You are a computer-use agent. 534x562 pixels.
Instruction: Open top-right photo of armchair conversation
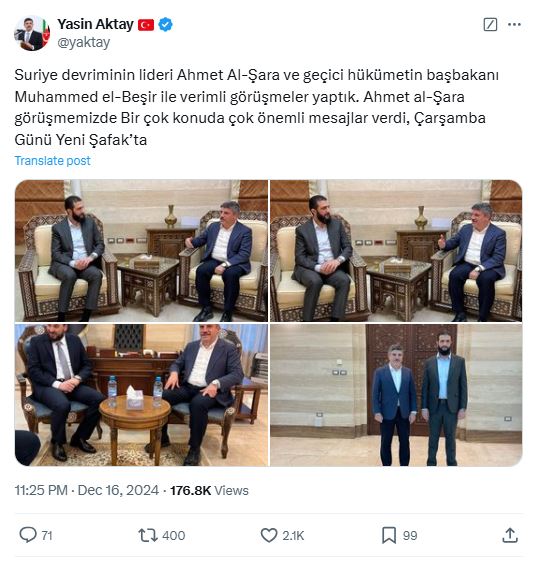pos(396,251)
